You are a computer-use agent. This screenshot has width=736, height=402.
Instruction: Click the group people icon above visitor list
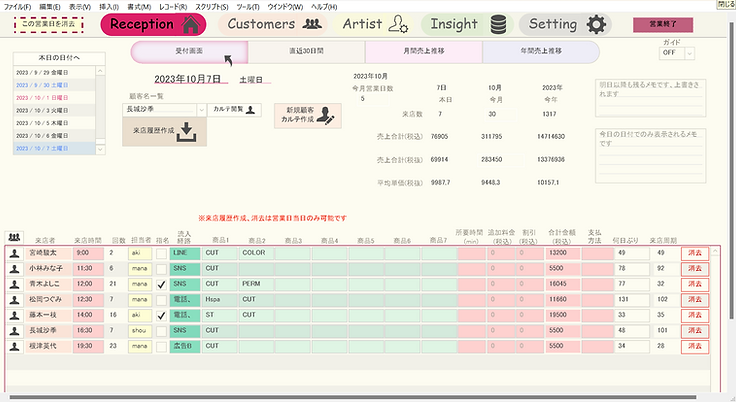14,237
